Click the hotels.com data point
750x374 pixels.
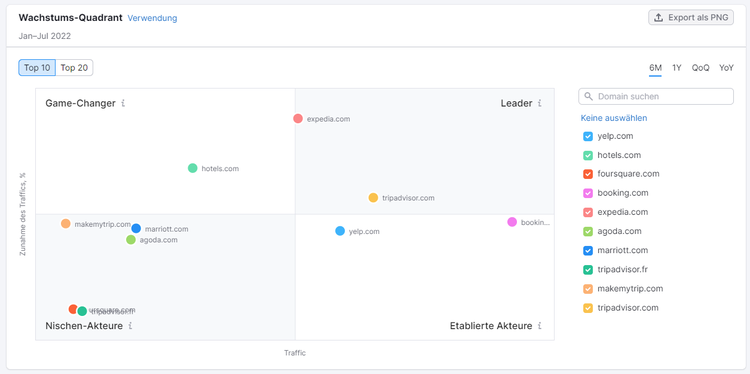point(193,168)
